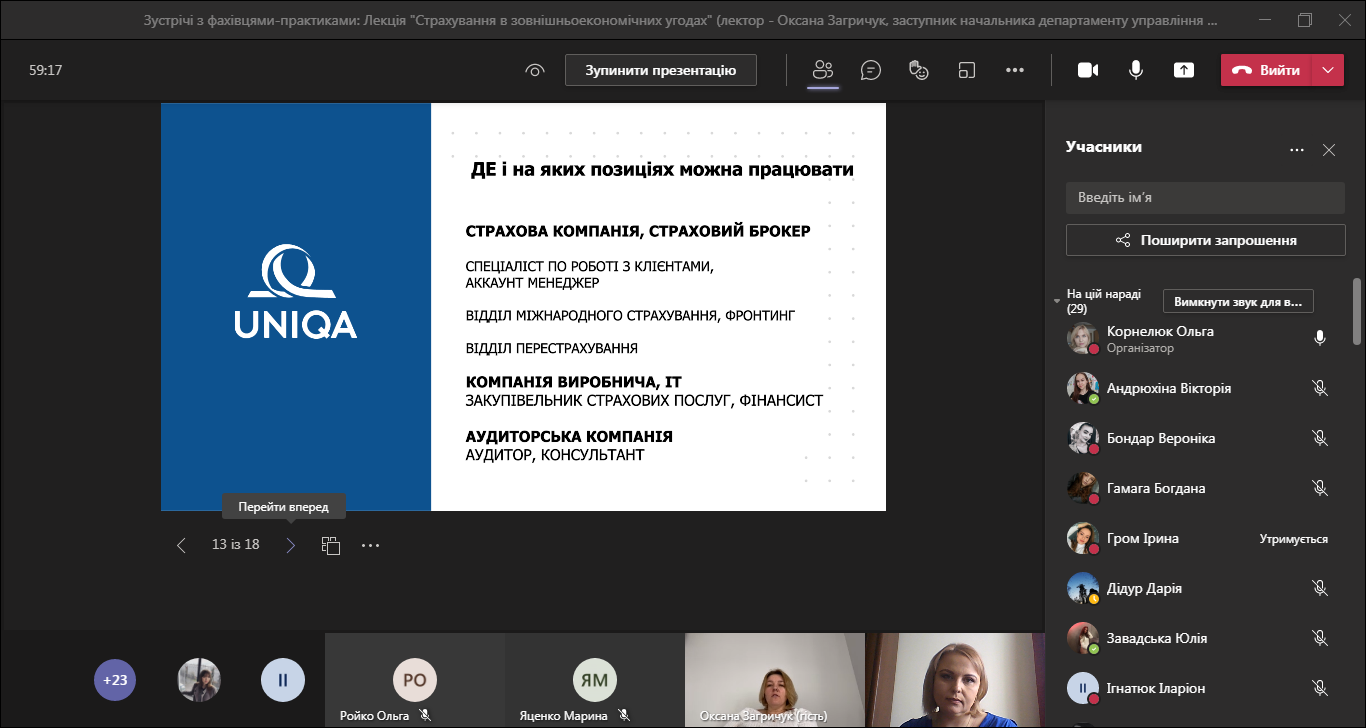The width and height of the screenshot is (1366, 728).
Task: Open more actions ellipsis in meeting toolbar
Action: click(1015, 70)
